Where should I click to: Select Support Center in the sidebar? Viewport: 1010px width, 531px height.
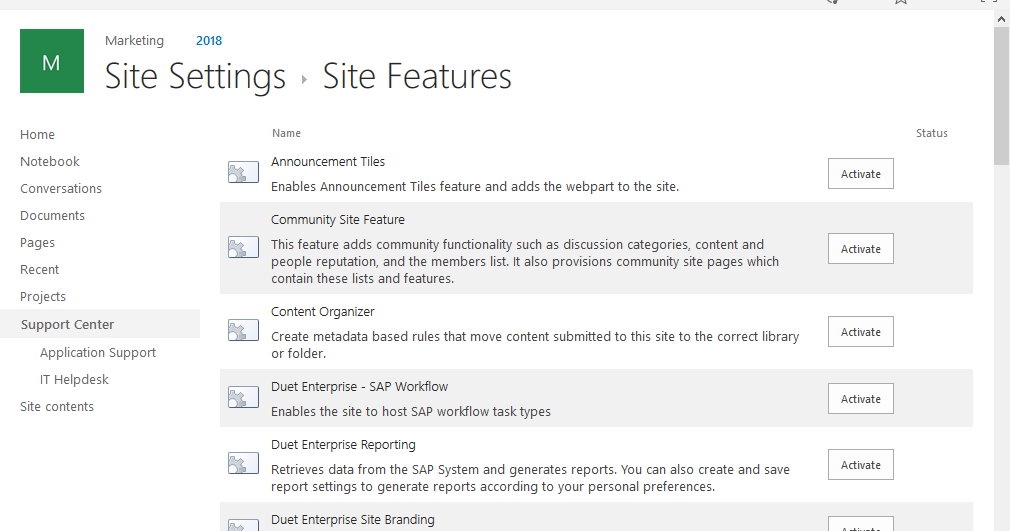(x=67, y=324)
